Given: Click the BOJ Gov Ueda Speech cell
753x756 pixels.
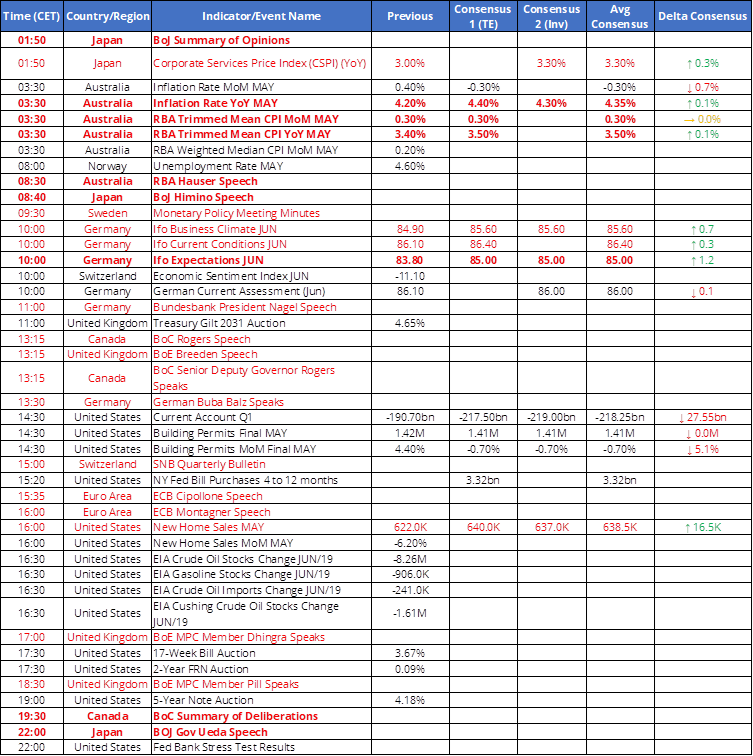Looking at the screenshot, I should coord(261,732).
